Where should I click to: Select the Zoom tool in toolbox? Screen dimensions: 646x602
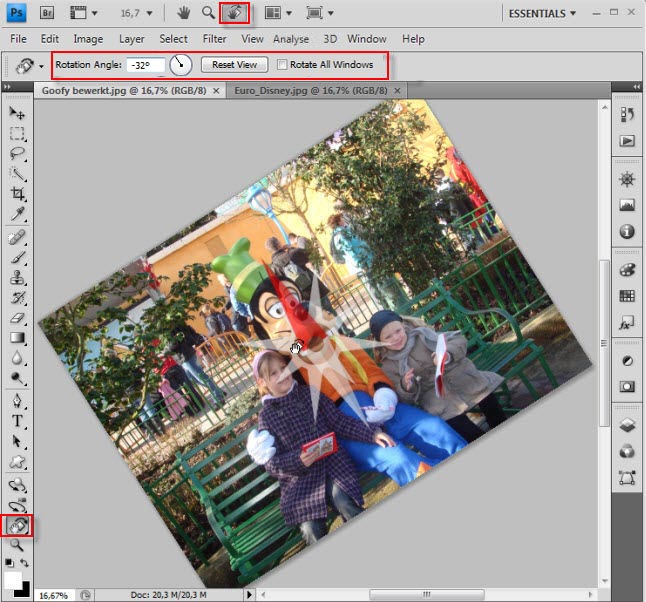(17, 545)
